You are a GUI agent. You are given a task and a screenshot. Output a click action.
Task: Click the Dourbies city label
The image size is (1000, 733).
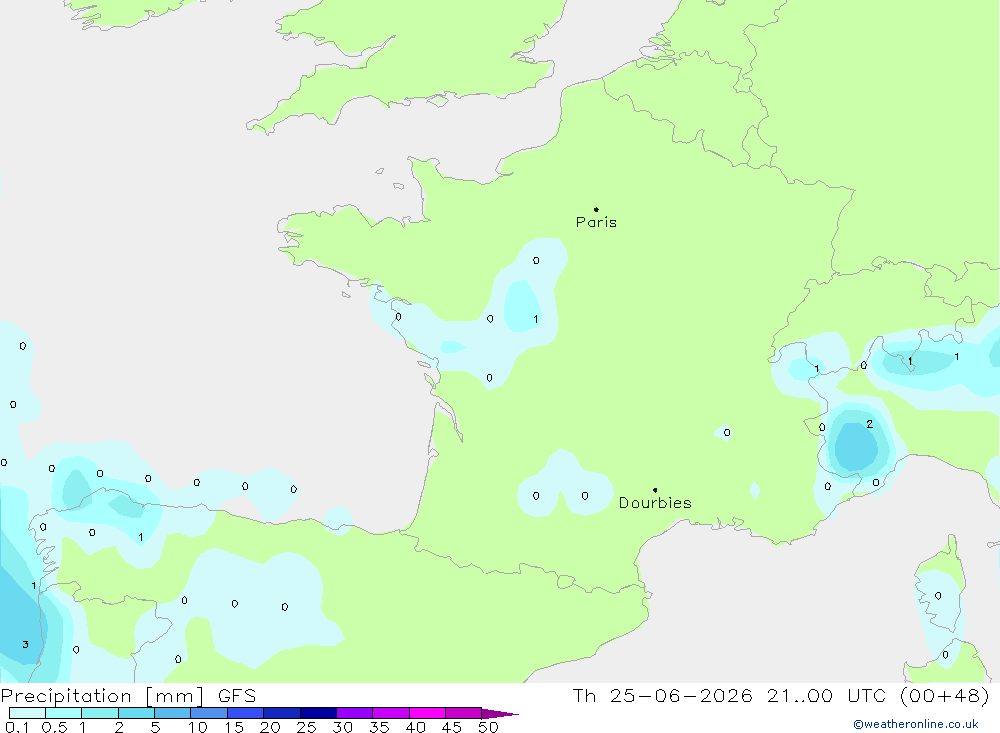[655, 503]
